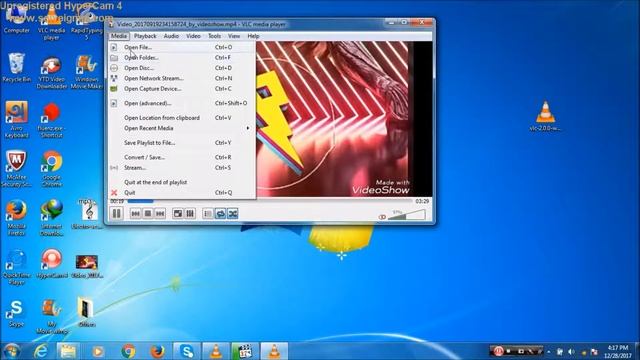The width and height of the screenshot is (640, 360).
Task: Select the Video file thumbnail on desktop
Action: click(x=87, y=267)
